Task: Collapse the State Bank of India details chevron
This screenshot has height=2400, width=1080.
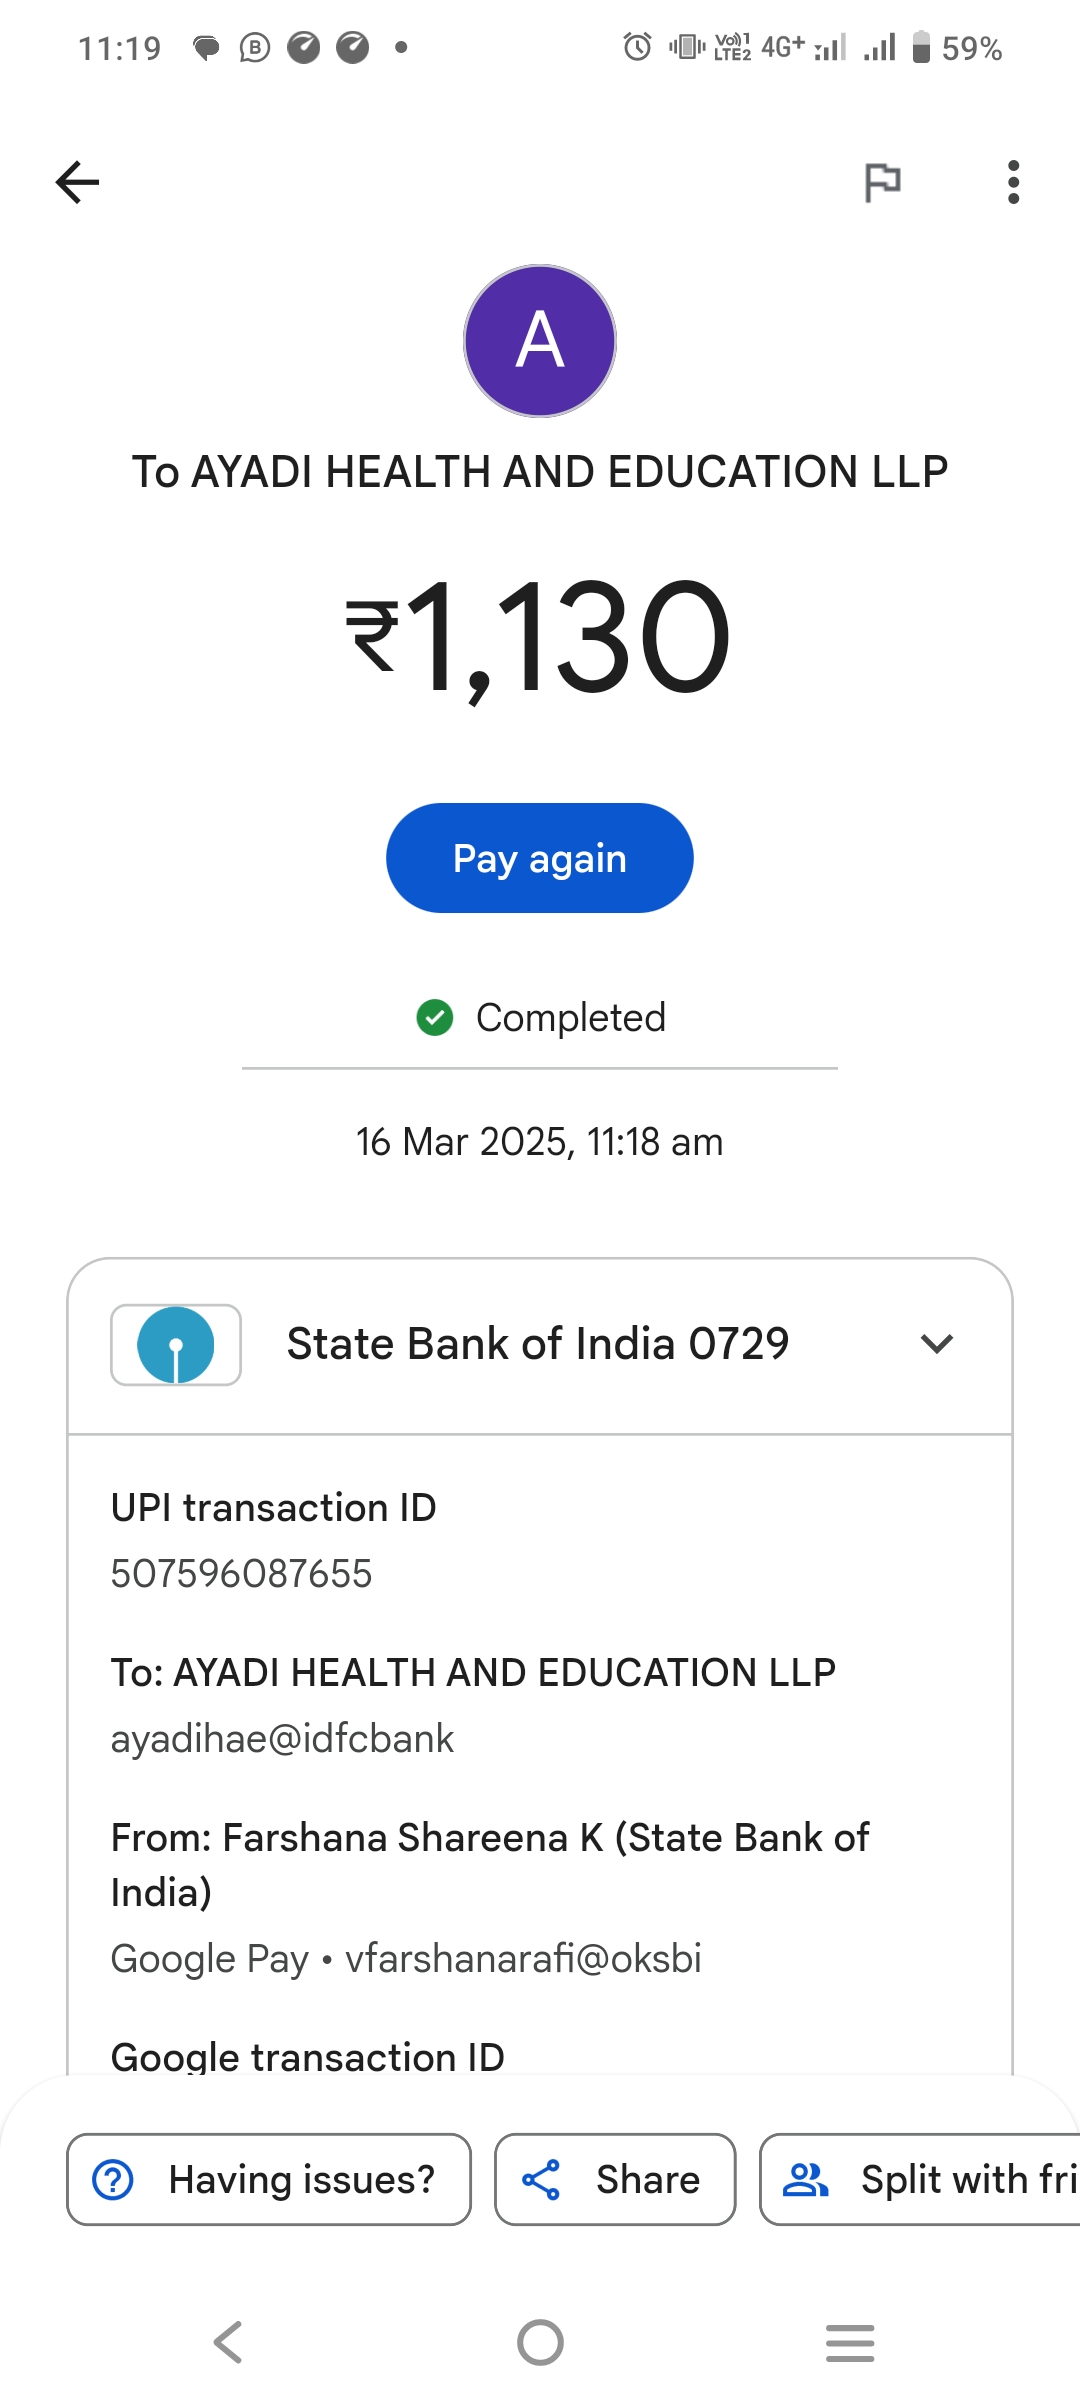Action: point(936,1344)
